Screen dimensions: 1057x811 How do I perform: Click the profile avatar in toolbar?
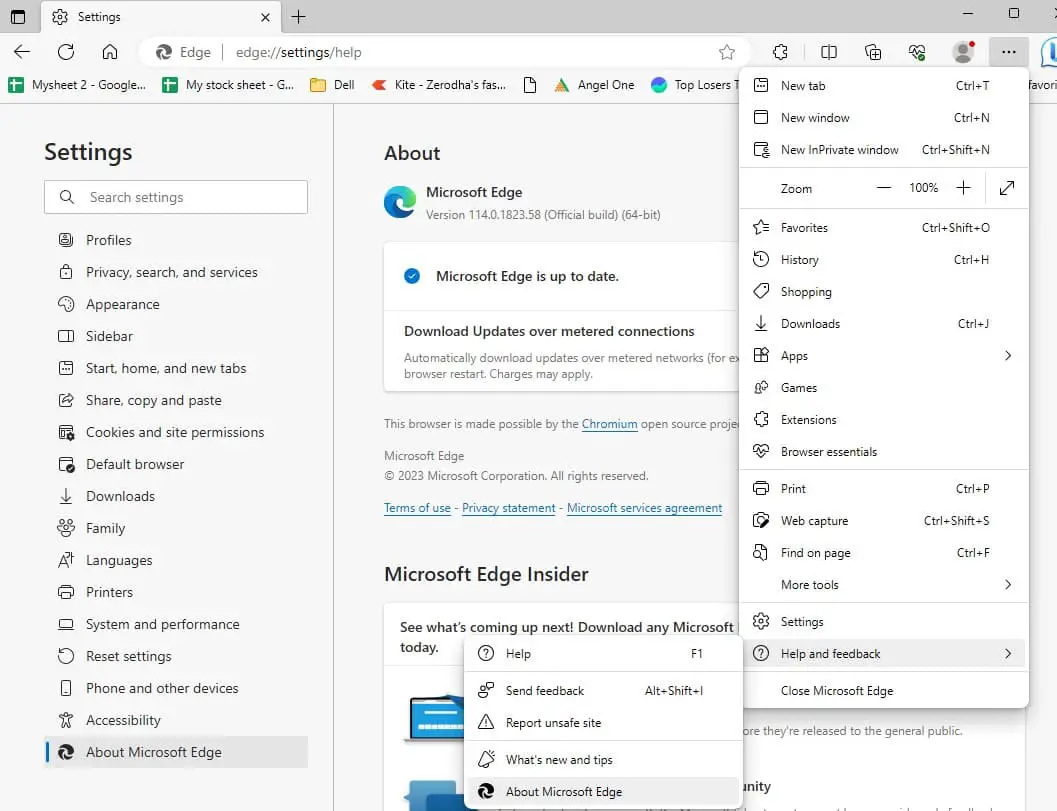(961, 51)
